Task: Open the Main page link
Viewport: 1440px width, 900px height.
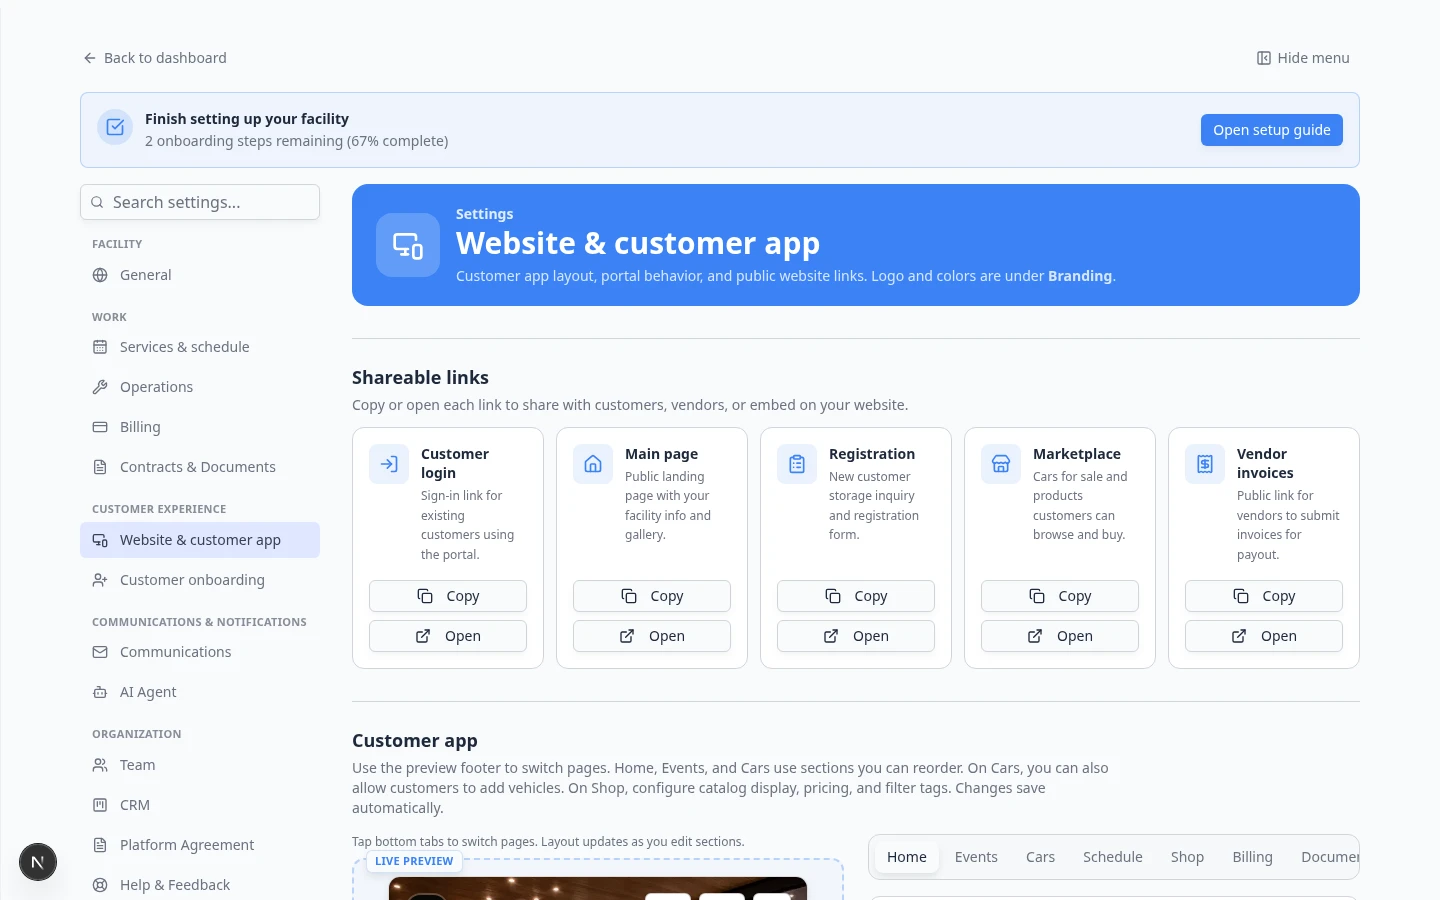Action: pos(652,636)
